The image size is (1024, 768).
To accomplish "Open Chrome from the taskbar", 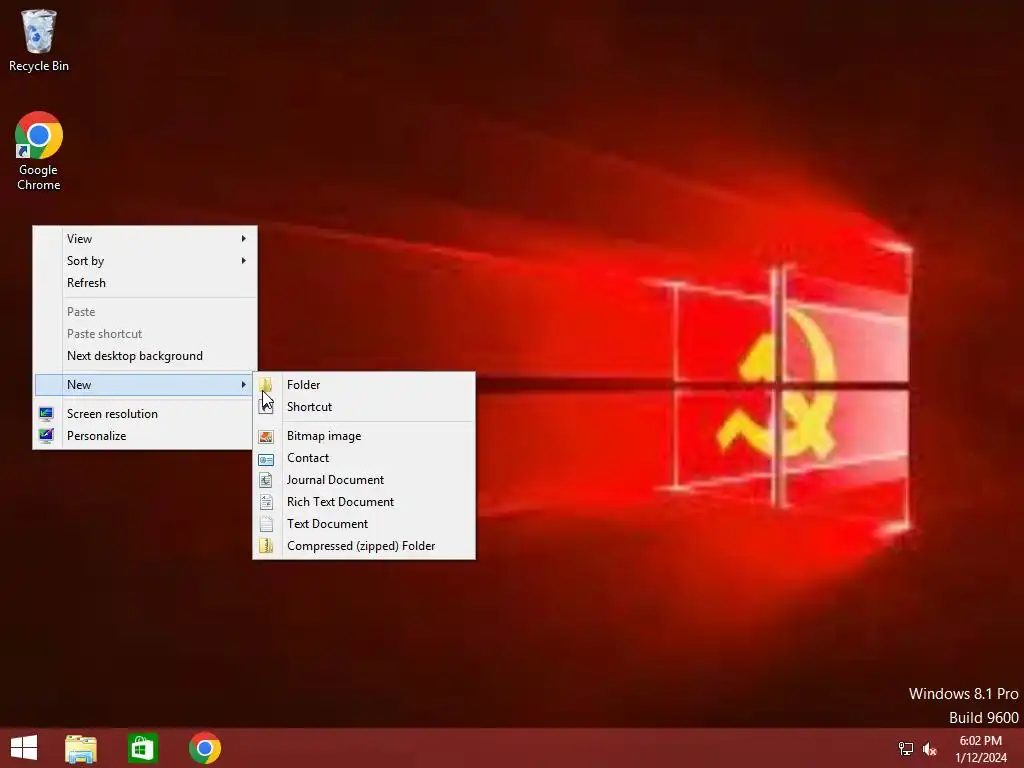I will click(x=205, y=748).
